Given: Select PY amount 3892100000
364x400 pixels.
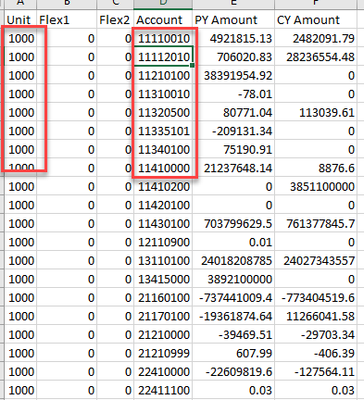Looking at the screenshot, I should [x=233, y=279].
